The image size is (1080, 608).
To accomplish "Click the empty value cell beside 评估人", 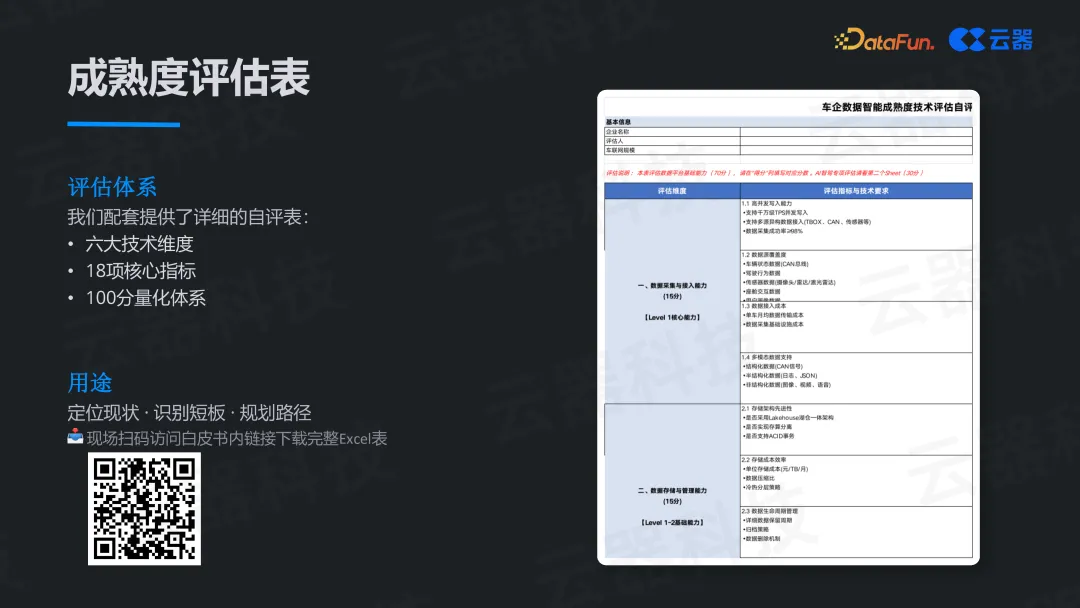I will [x=856, y=140].
